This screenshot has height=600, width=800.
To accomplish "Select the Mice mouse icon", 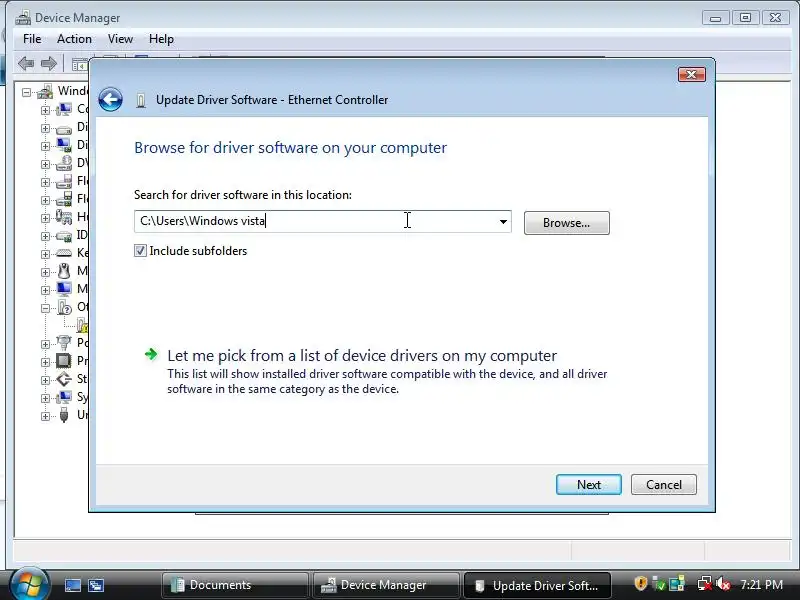I will pos(64,271).
